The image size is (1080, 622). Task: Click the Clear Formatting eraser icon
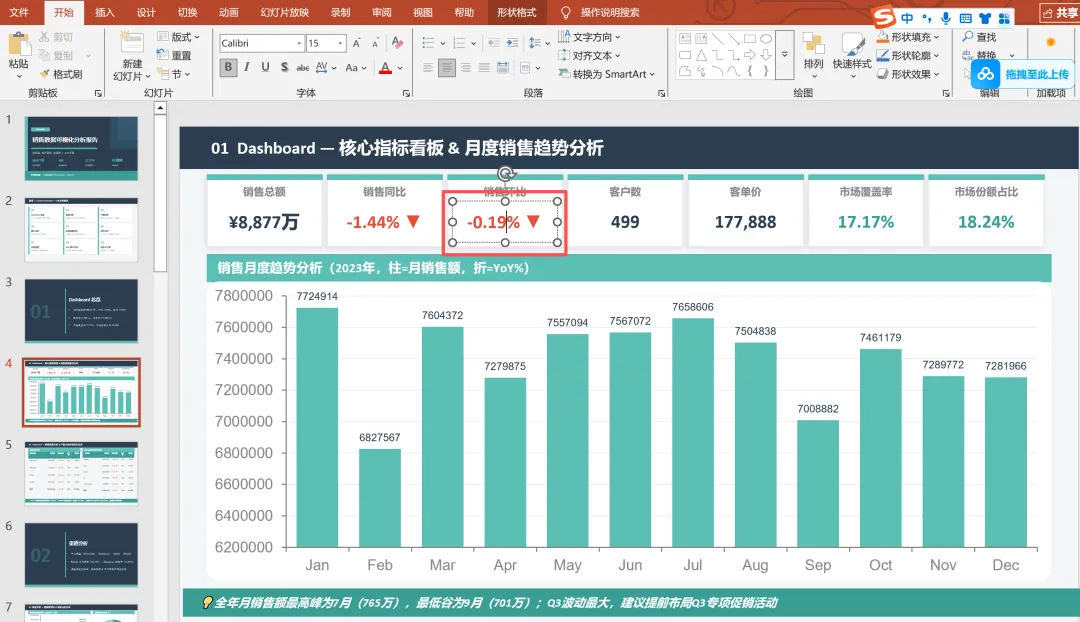[x=397, y=43]
